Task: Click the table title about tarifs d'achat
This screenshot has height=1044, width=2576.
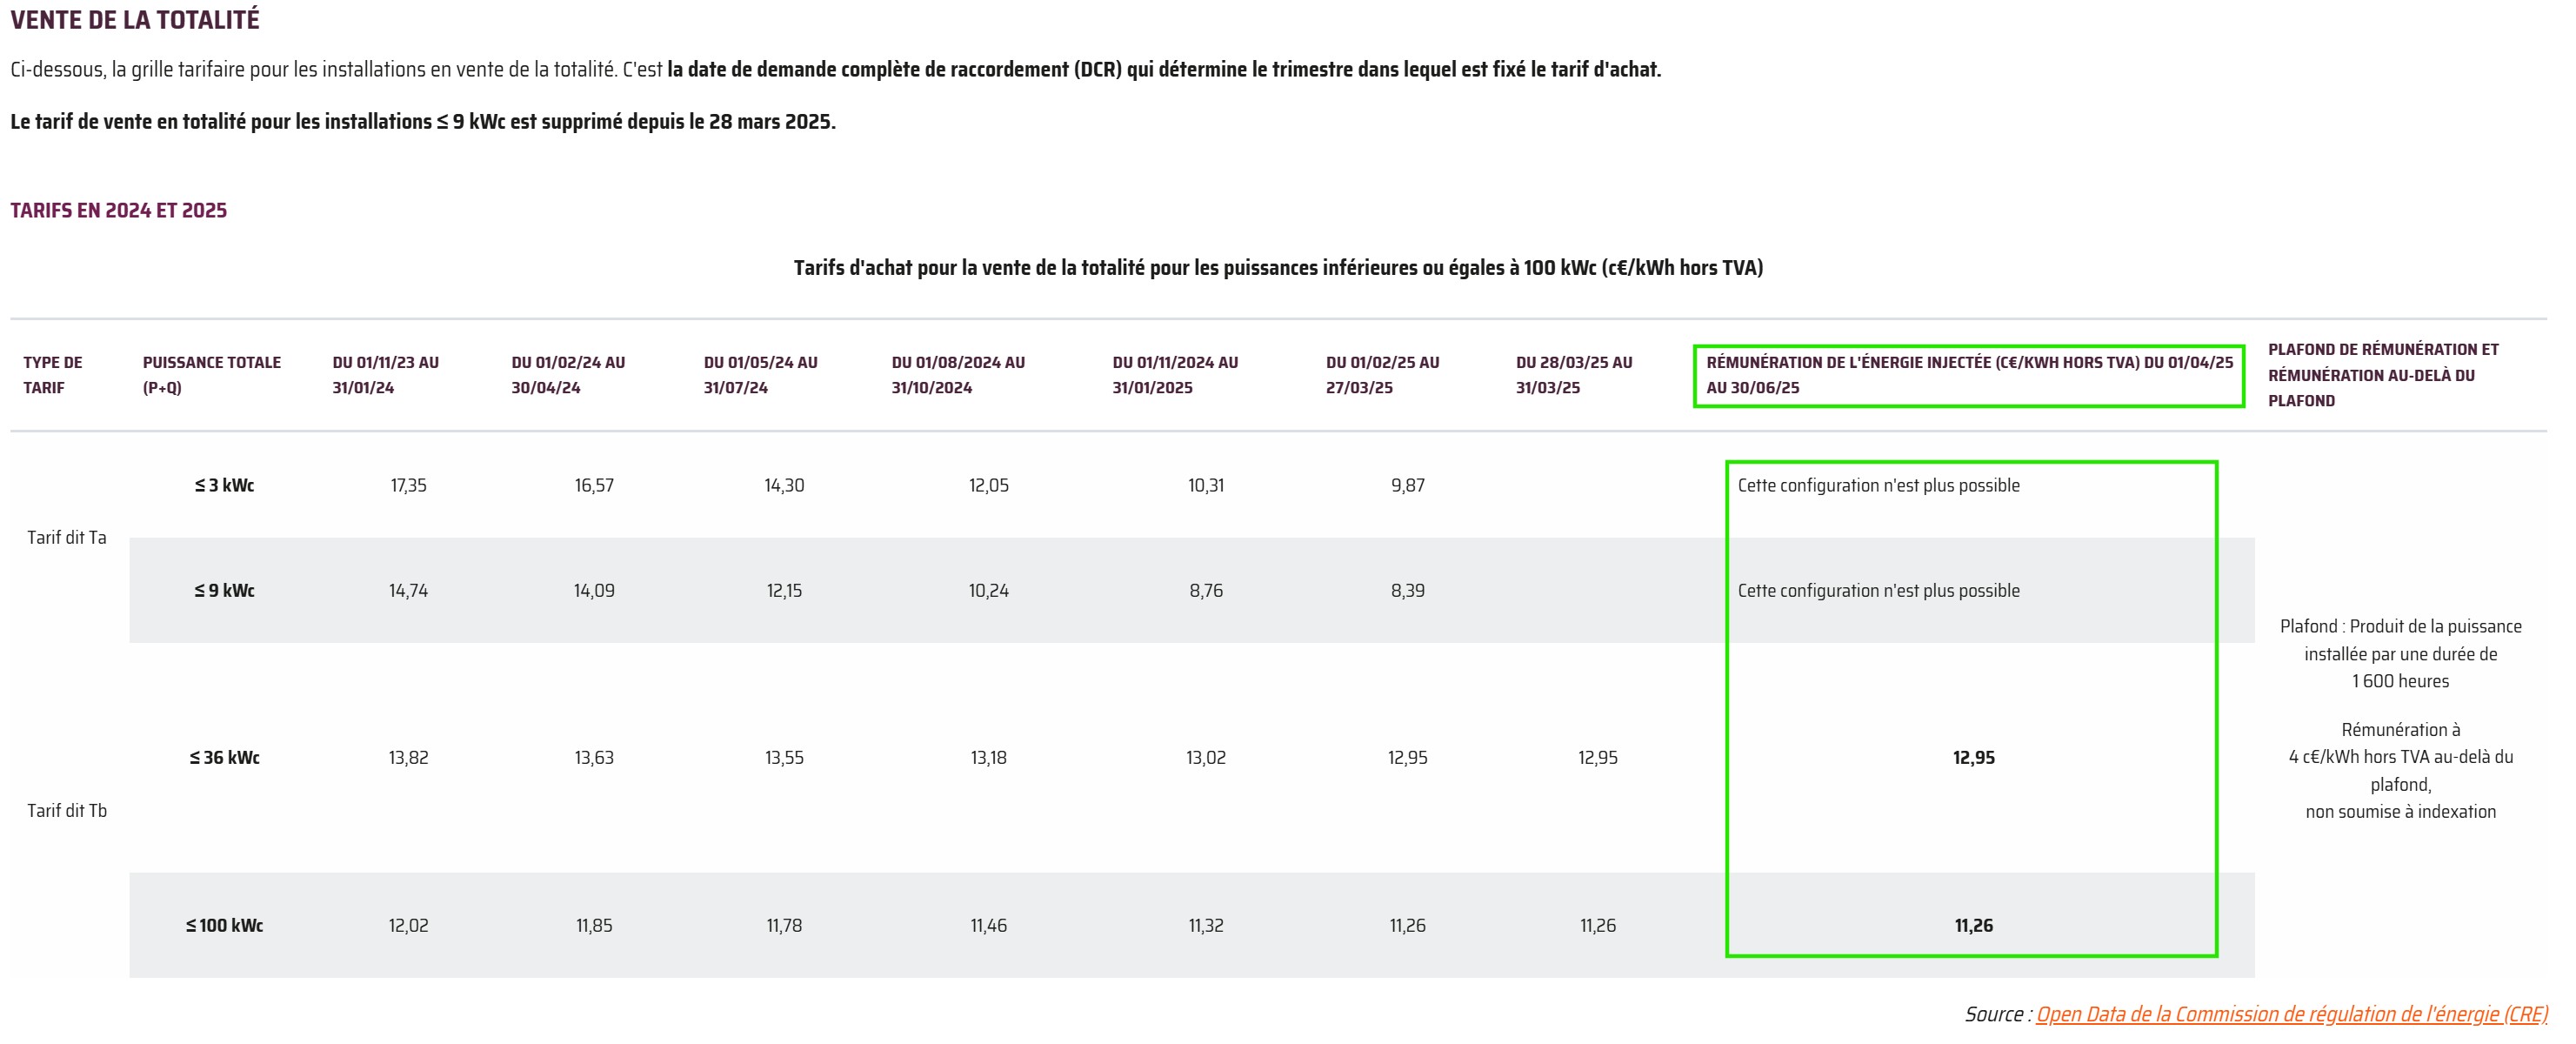Action: pyautogui.click(x=1278, y=268)
